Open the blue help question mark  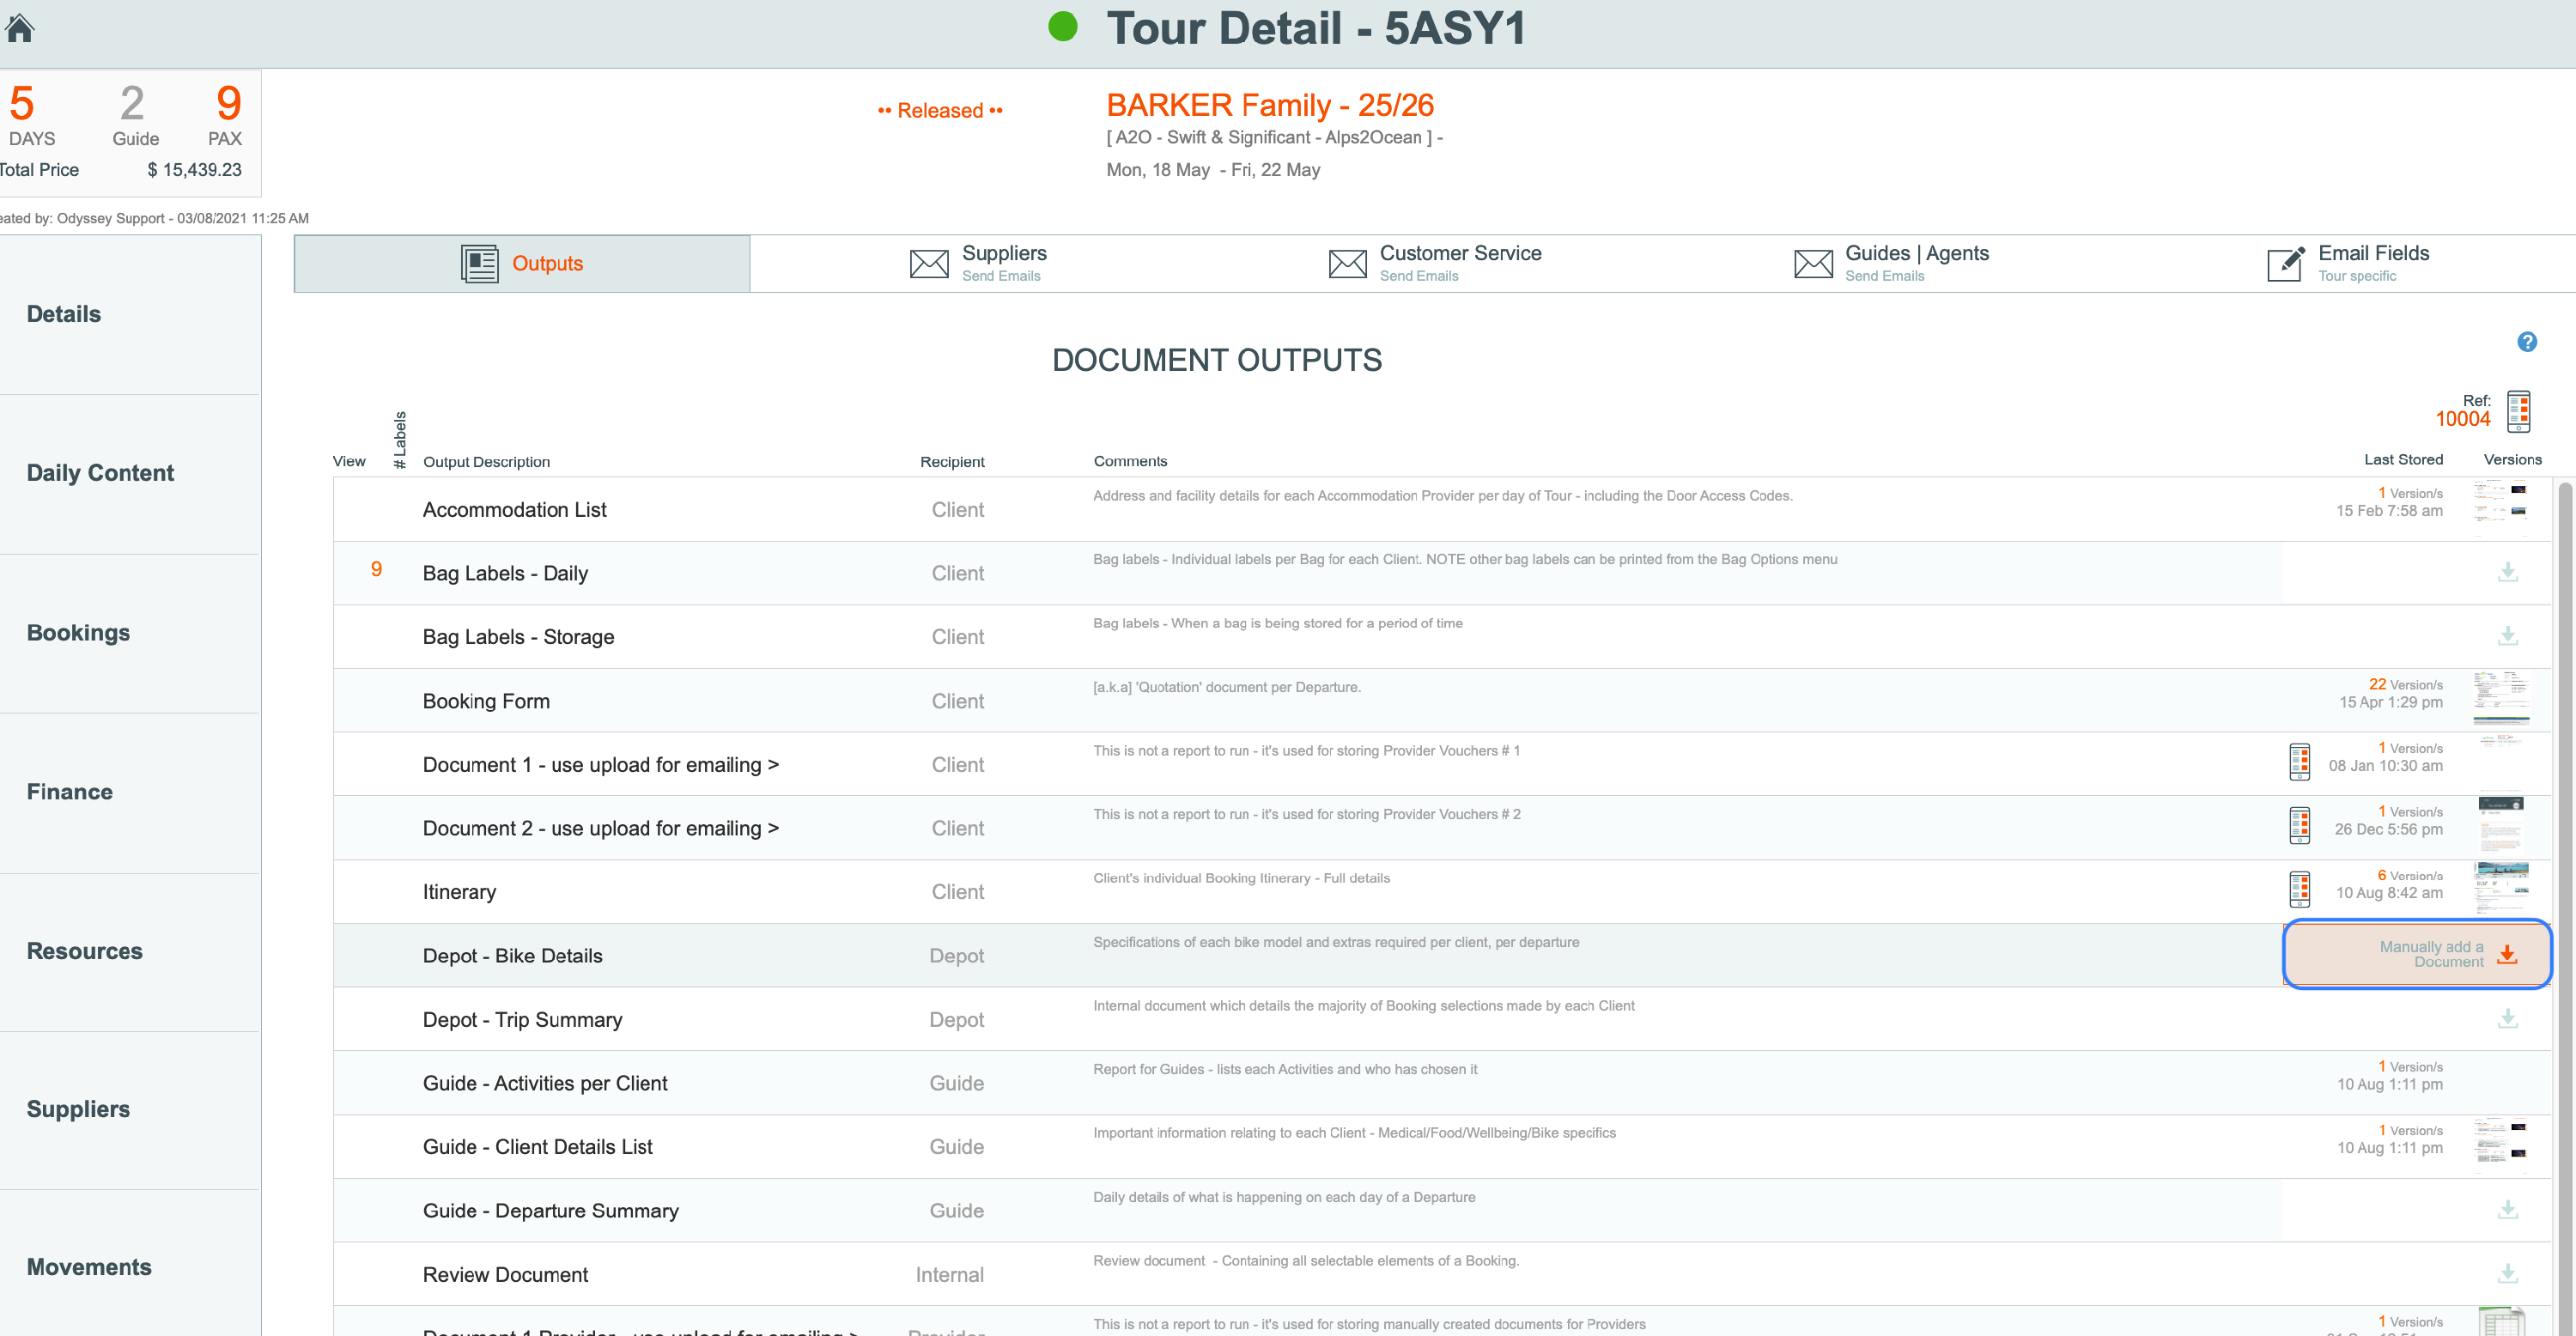coord(2527,342)
